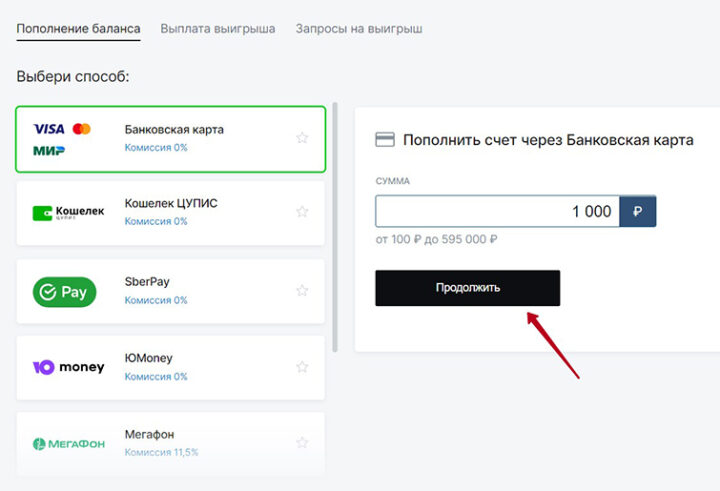720x491 pixels.
Task: Click the green SberPay logo
Action: pyautogui.click(x=65, y=292)
